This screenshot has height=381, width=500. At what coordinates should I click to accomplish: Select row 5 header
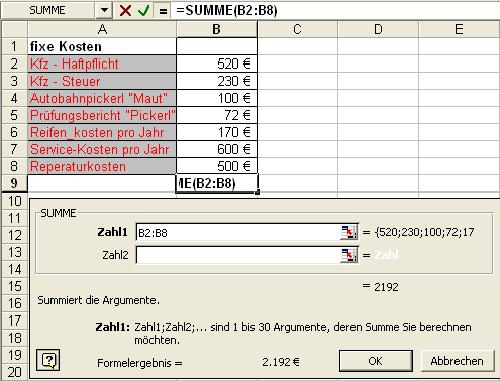14,115
